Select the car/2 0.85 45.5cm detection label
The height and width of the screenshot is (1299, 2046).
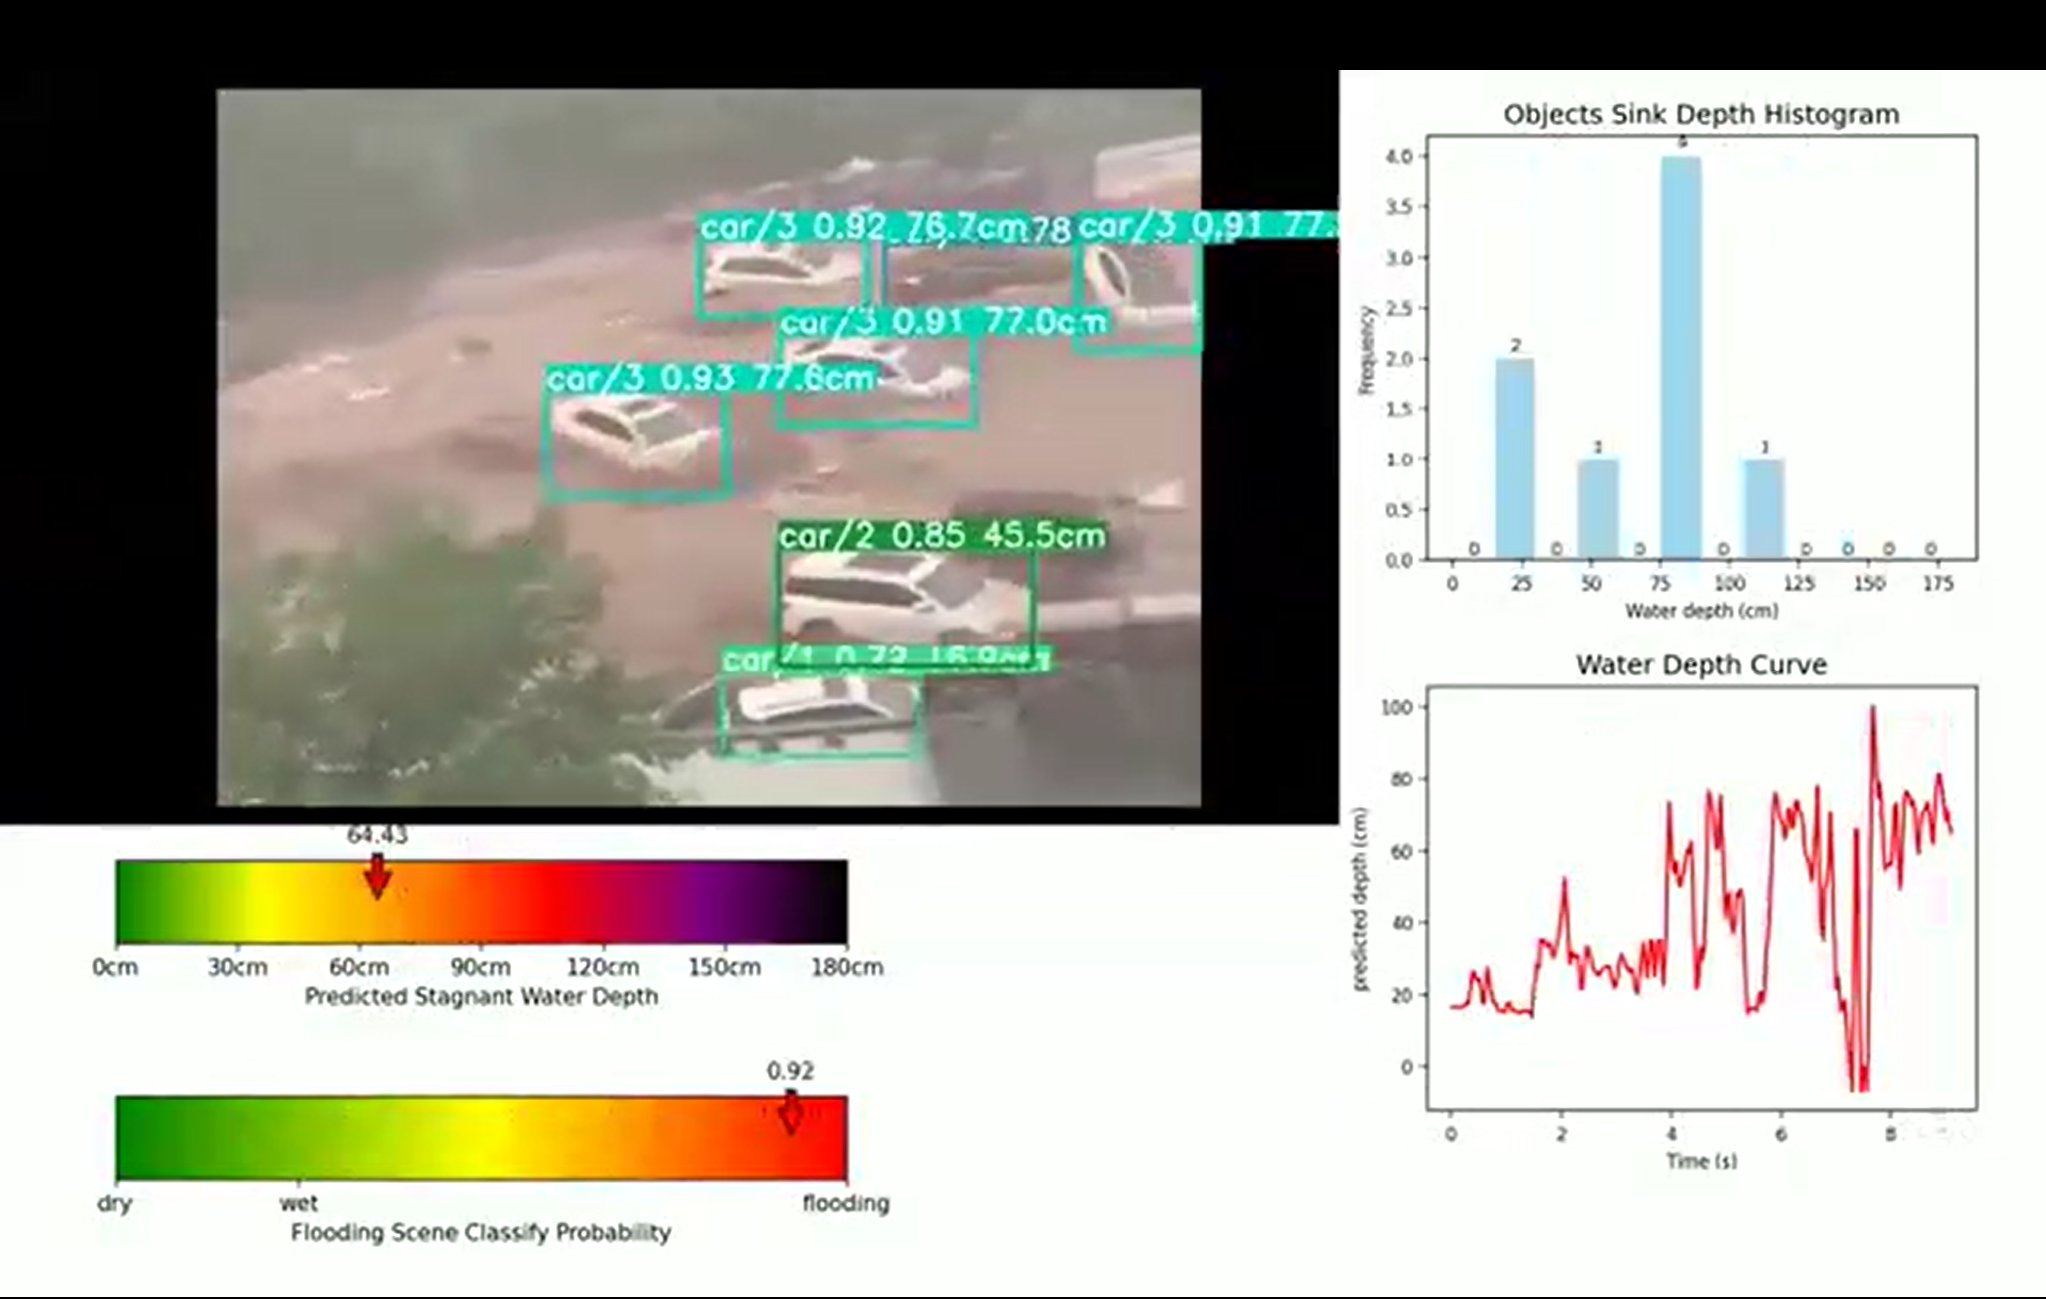[942, 536]
